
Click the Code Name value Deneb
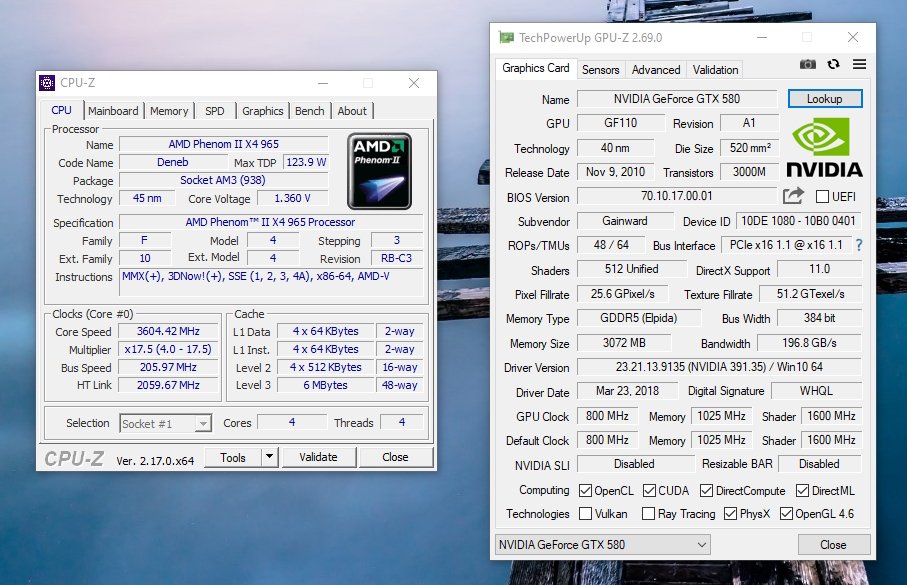[173, 162]
